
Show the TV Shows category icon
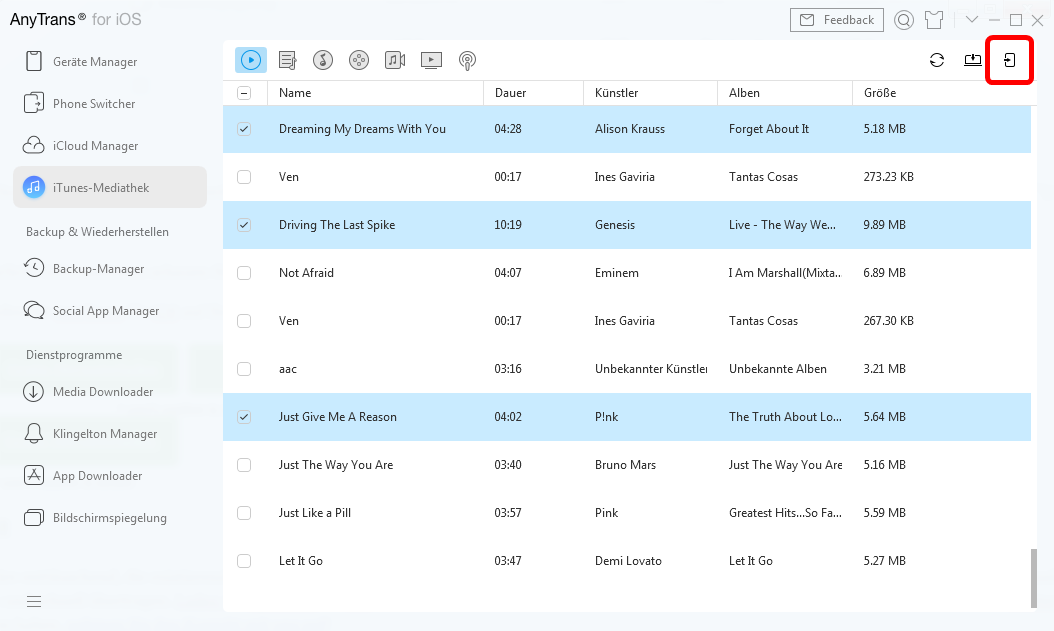tap(431, 60)
